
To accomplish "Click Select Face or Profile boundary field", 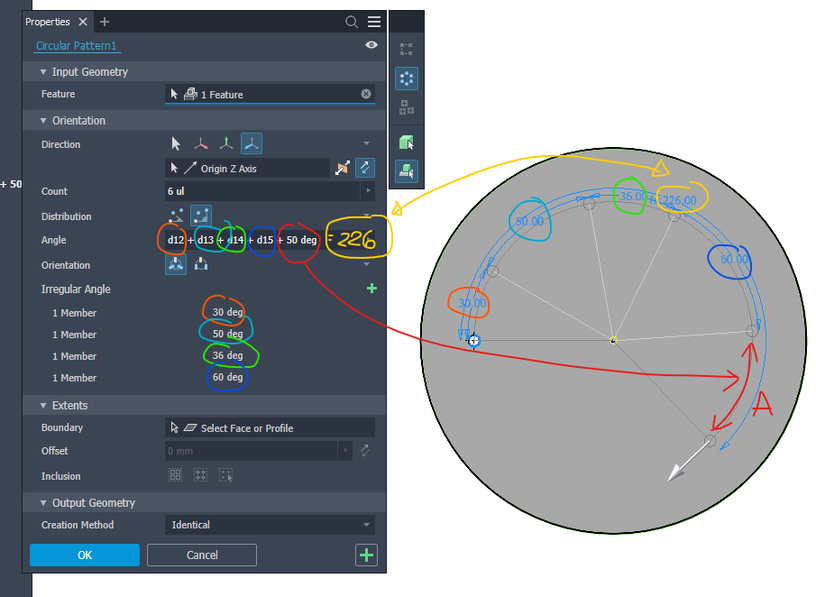I will [270, 428].
